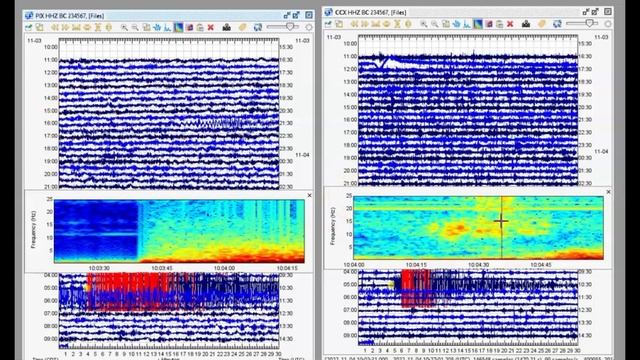
Task: Click forward arrow in PIX window toolbar
Action: pos(65,27)
